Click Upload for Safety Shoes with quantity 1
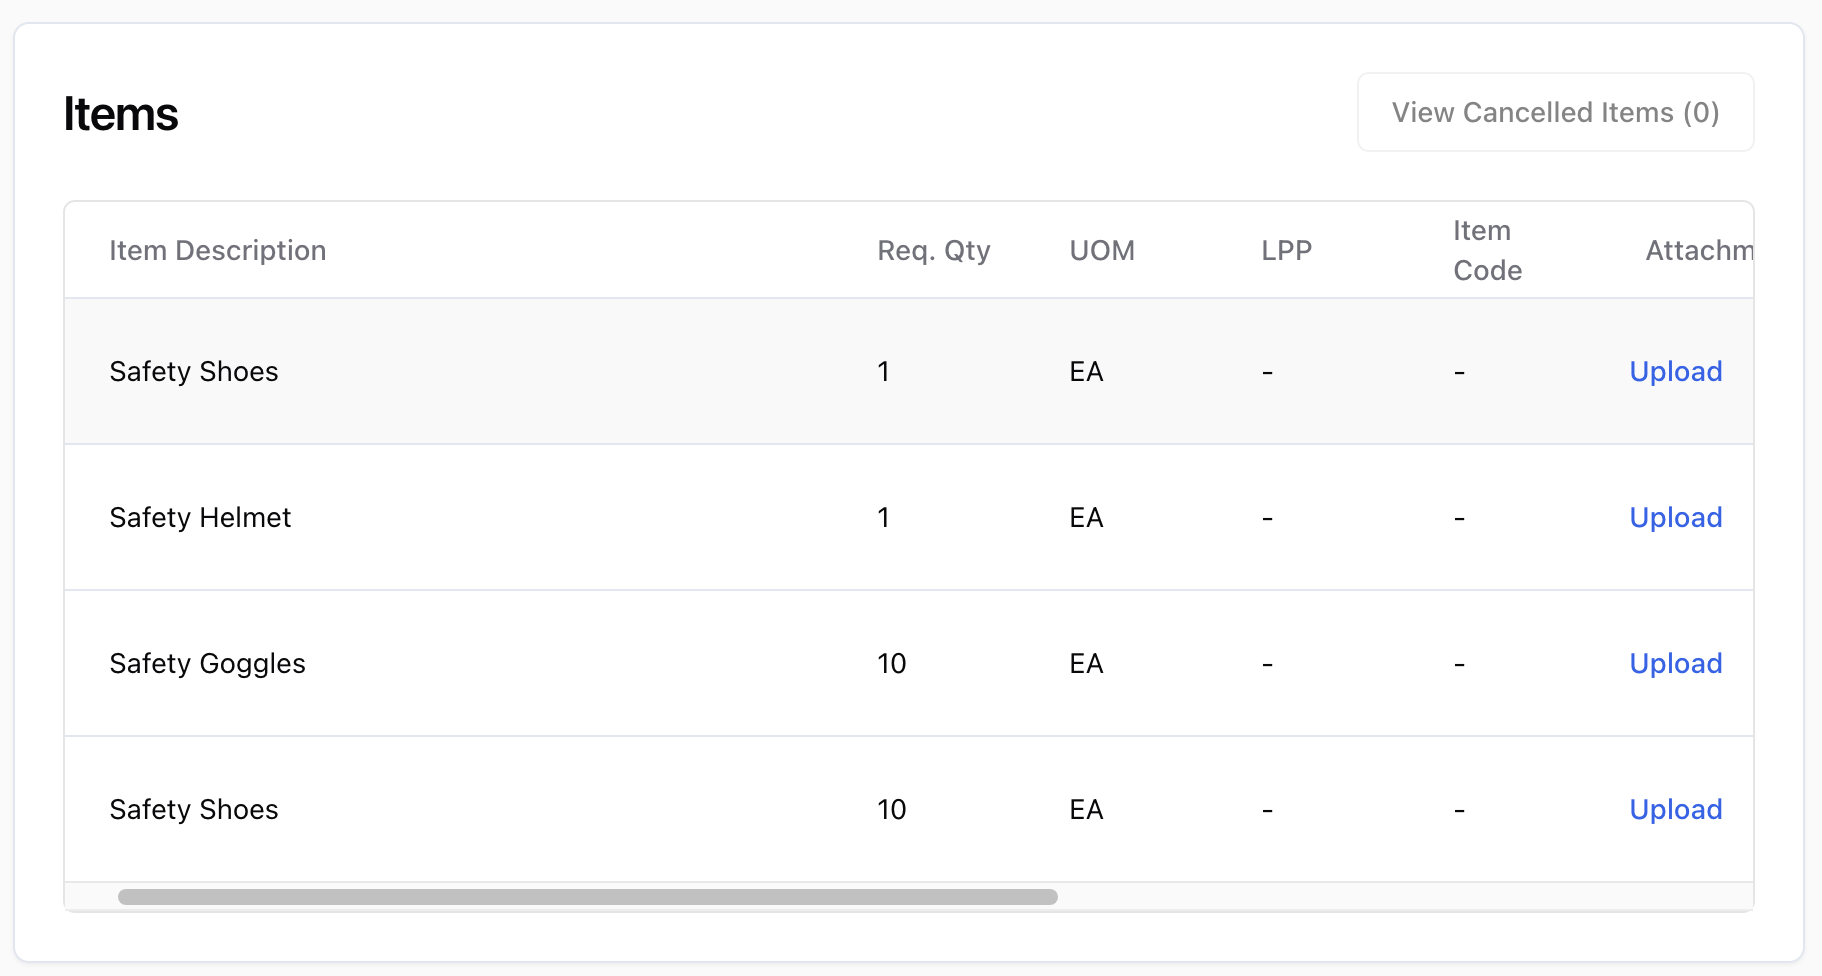 pyautogui.click(x=1676, y=372)
